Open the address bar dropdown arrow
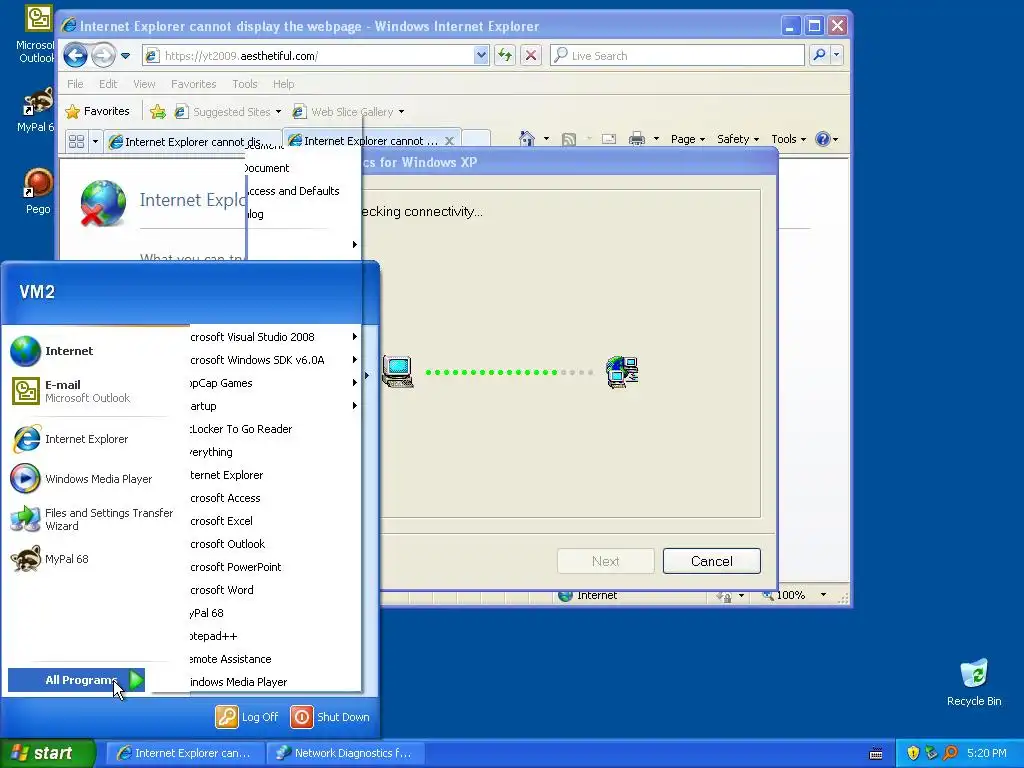 pyautogui.click(x=481, y=56)
